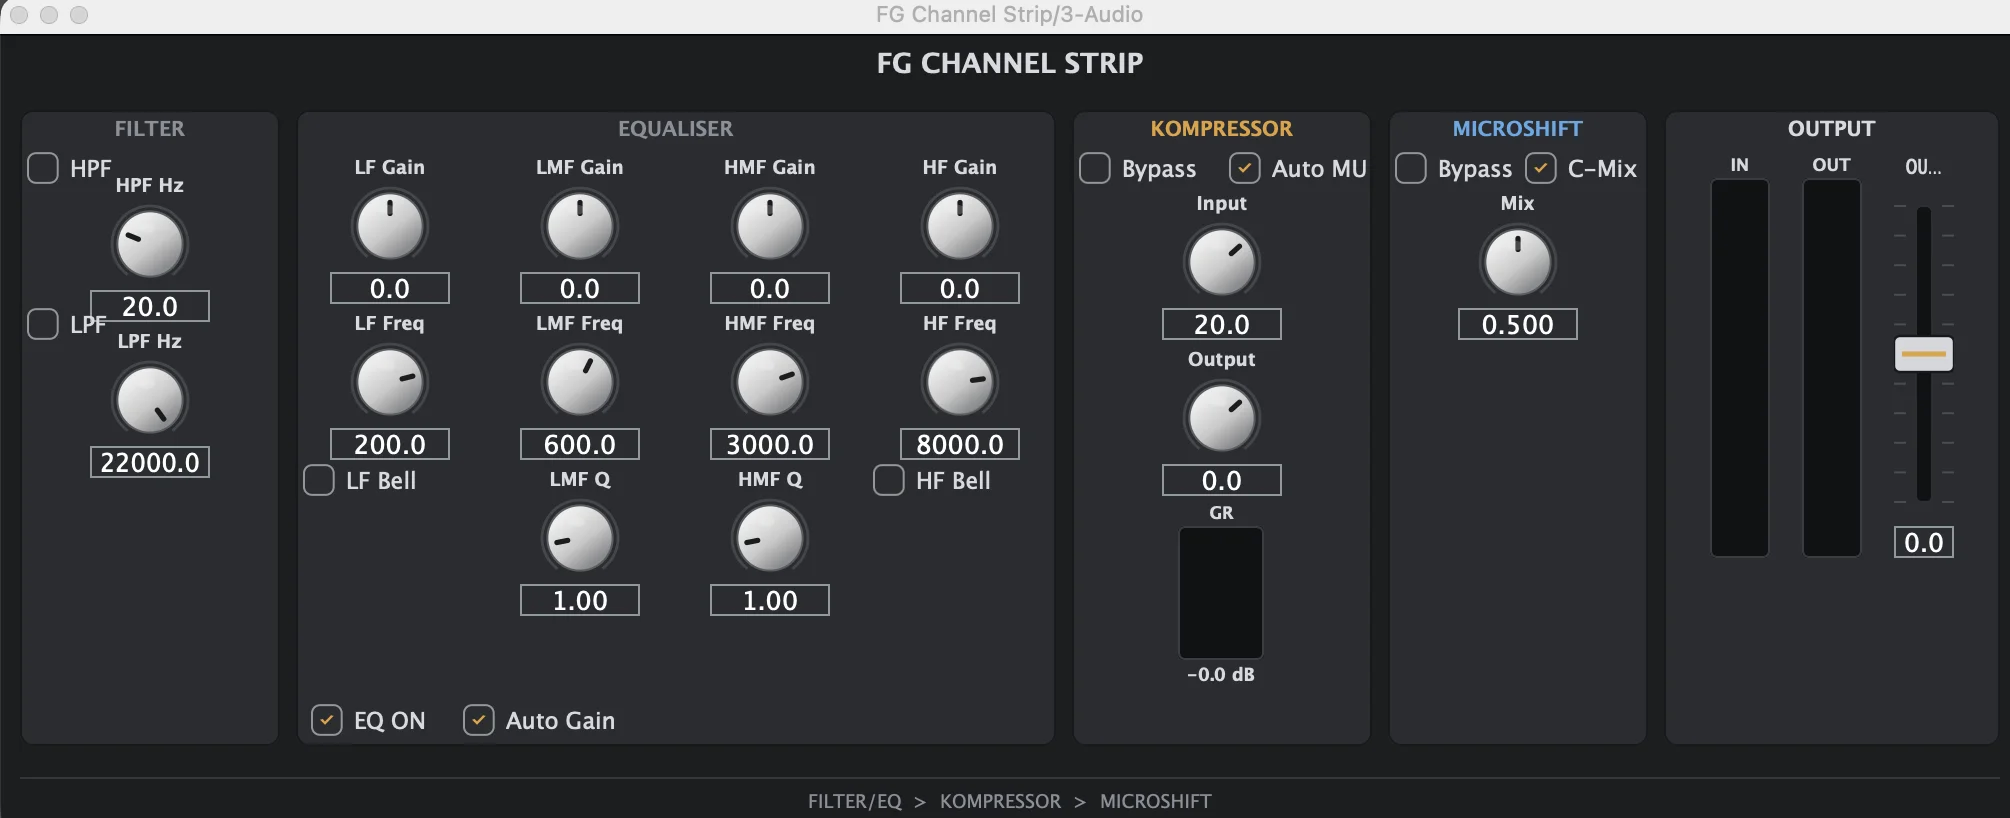The image size is (2010, 818).
Task: Click the HMF Q knob
Action: (770, 538)
